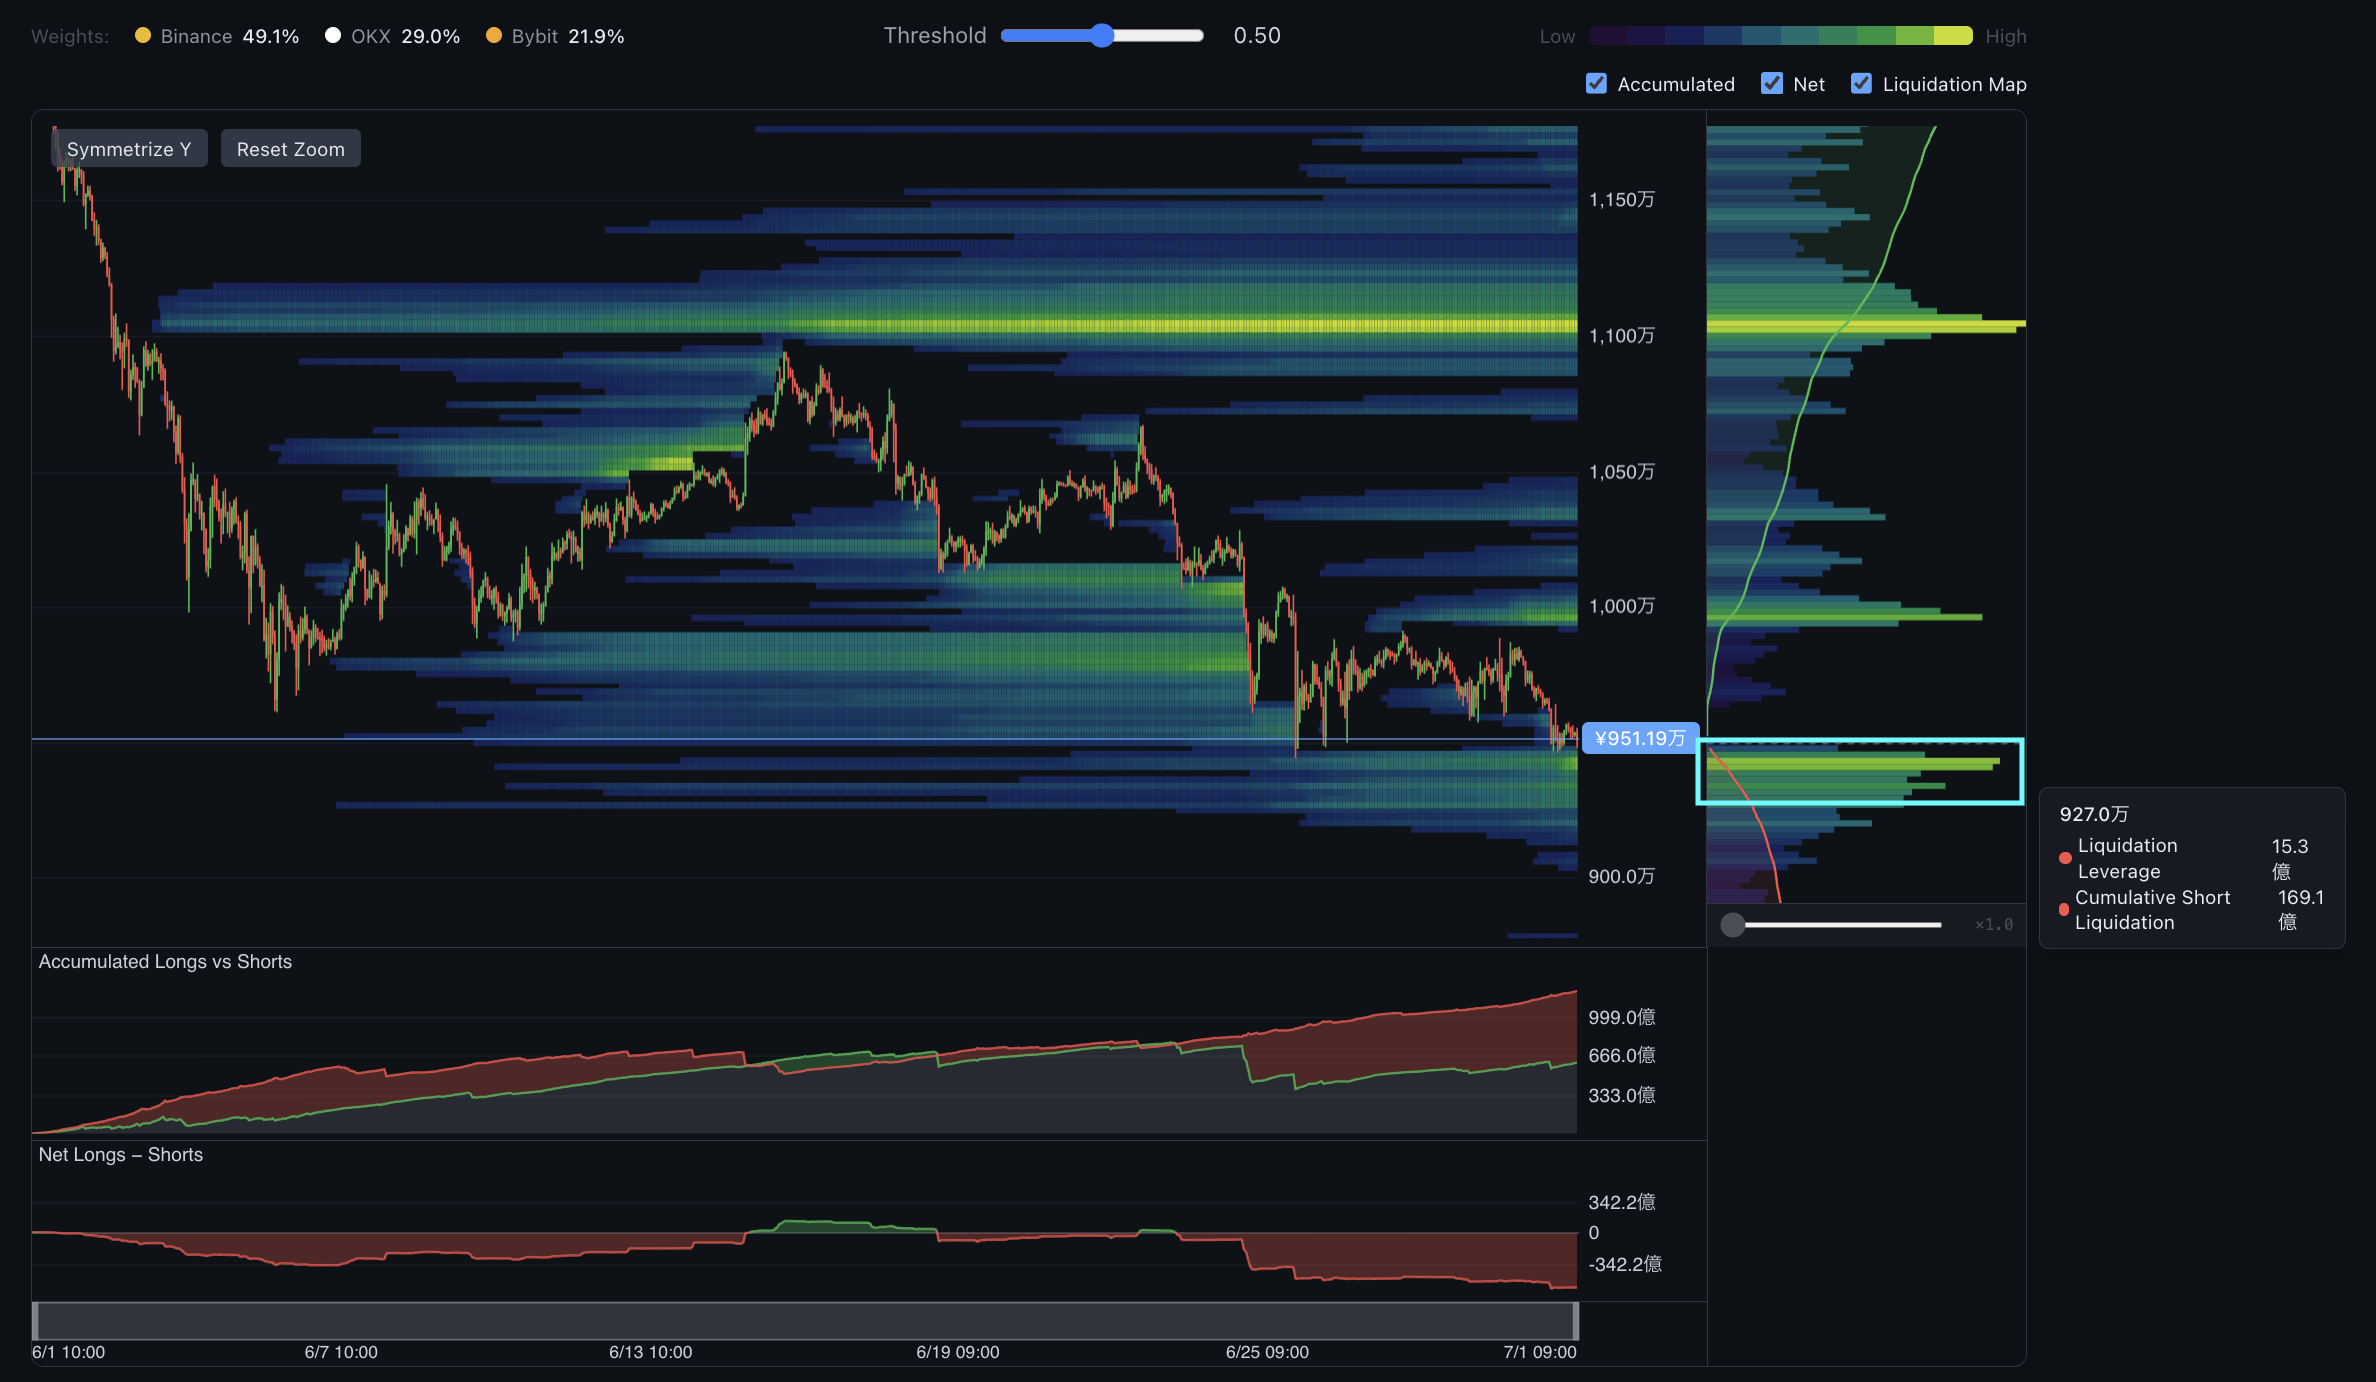
Task: Uncheck the Net checkbox
Action: pyautogui.click(x=1772, y=84)
